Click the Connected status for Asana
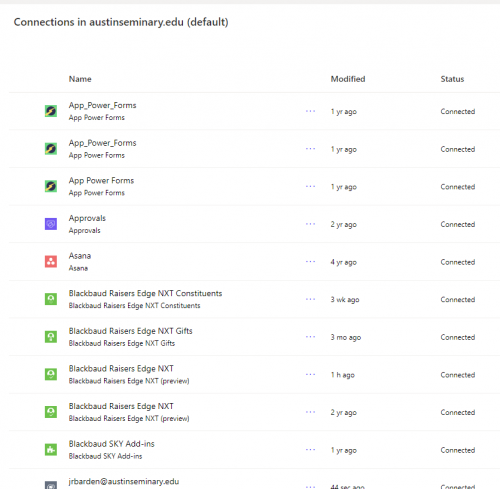The image size is (500, 489). click(458, 262)
